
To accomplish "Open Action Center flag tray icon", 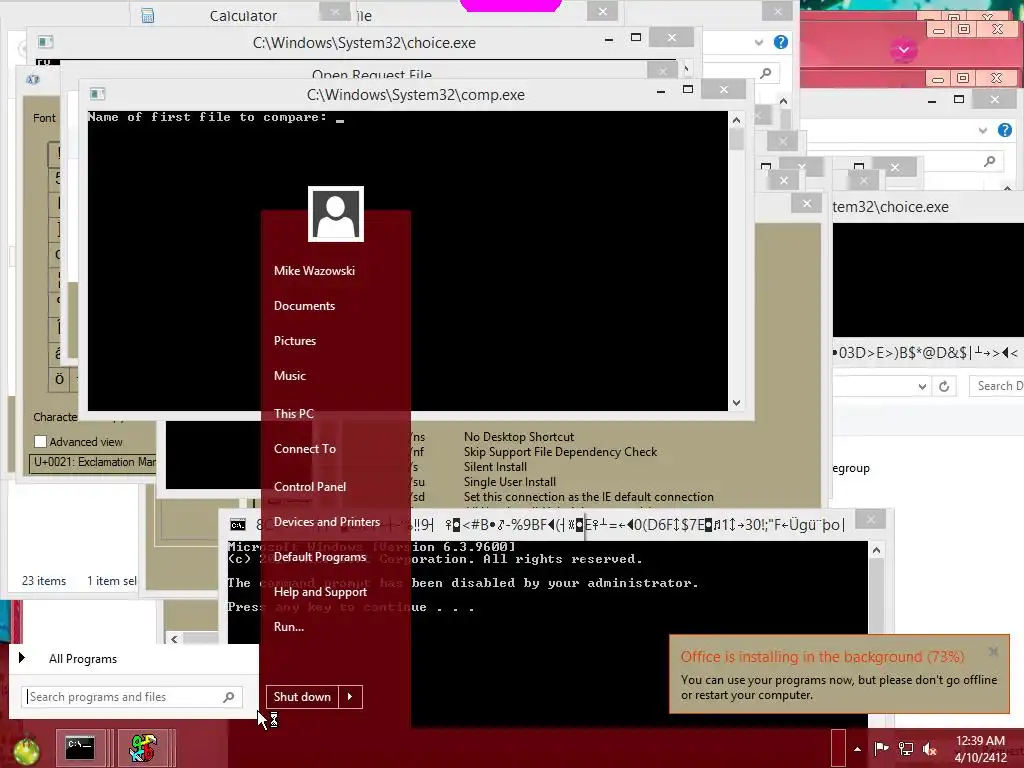I will (x=881, y=748).
